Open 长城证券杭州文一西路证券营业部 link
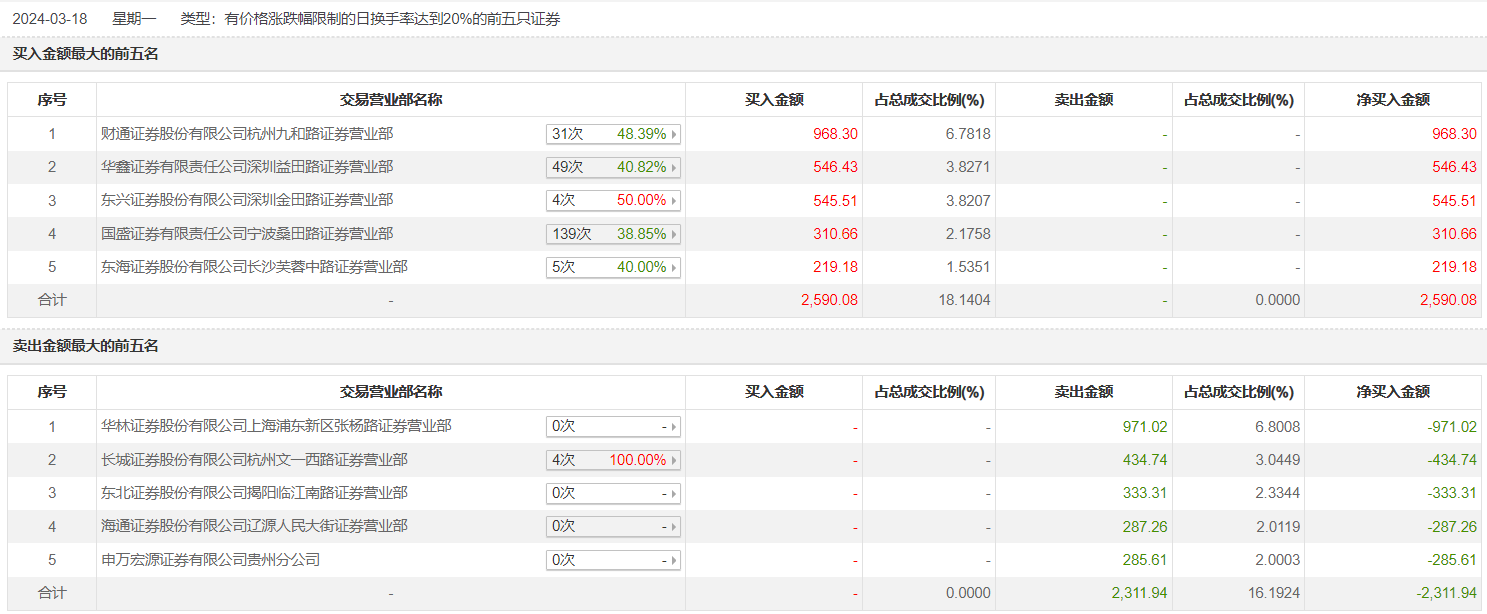This screenshot has height=614, width=1487. [x=254, y=460]
